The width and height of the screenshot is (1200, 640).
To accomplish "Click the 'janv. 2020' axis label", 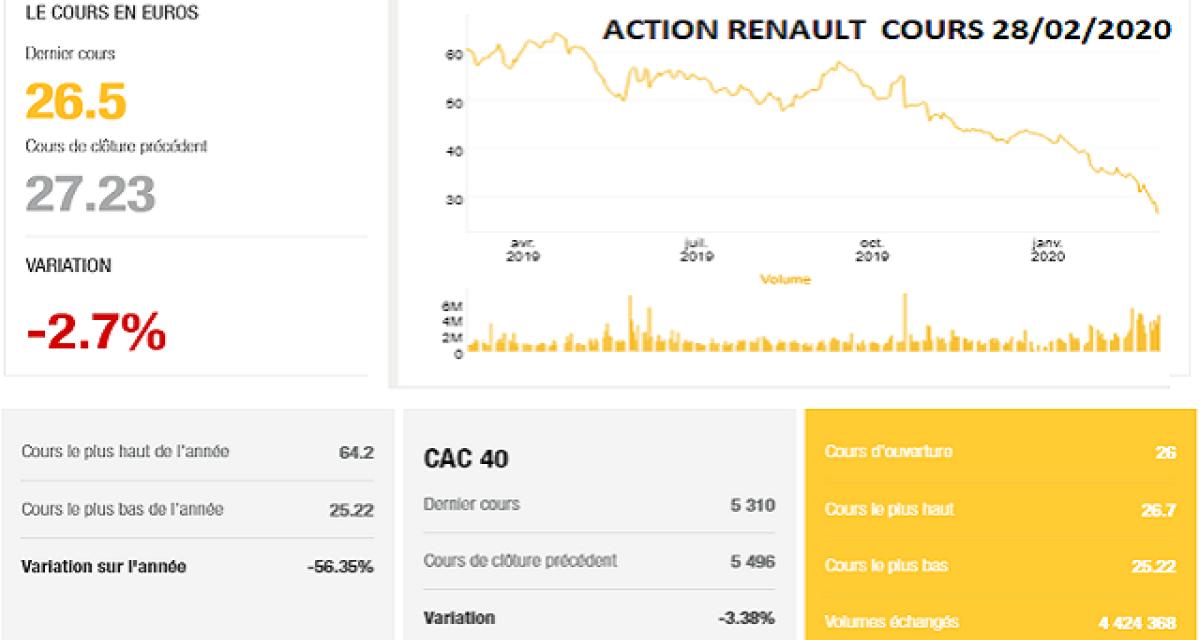I will 1047,250.
